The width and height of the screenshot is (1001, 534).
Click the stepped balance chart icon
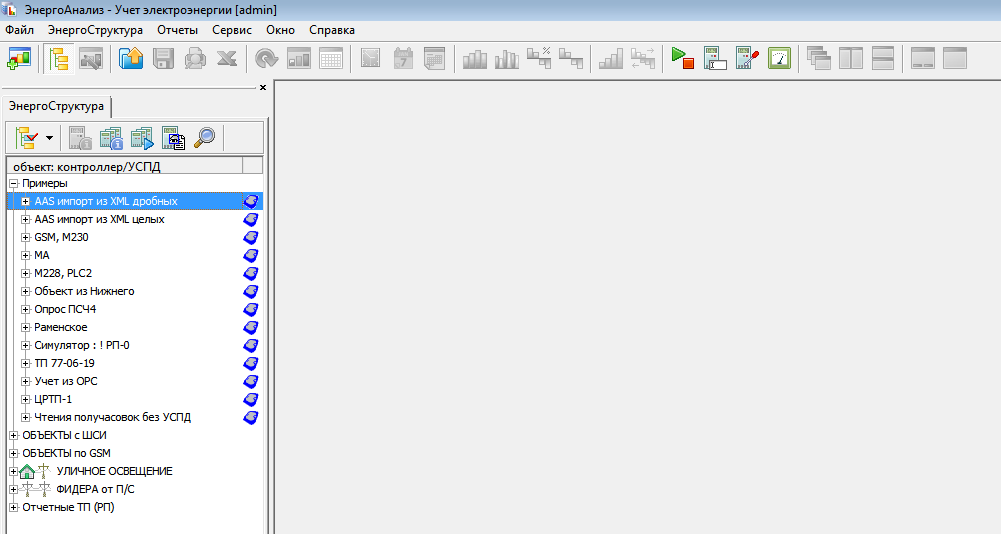tap(571, 58)
